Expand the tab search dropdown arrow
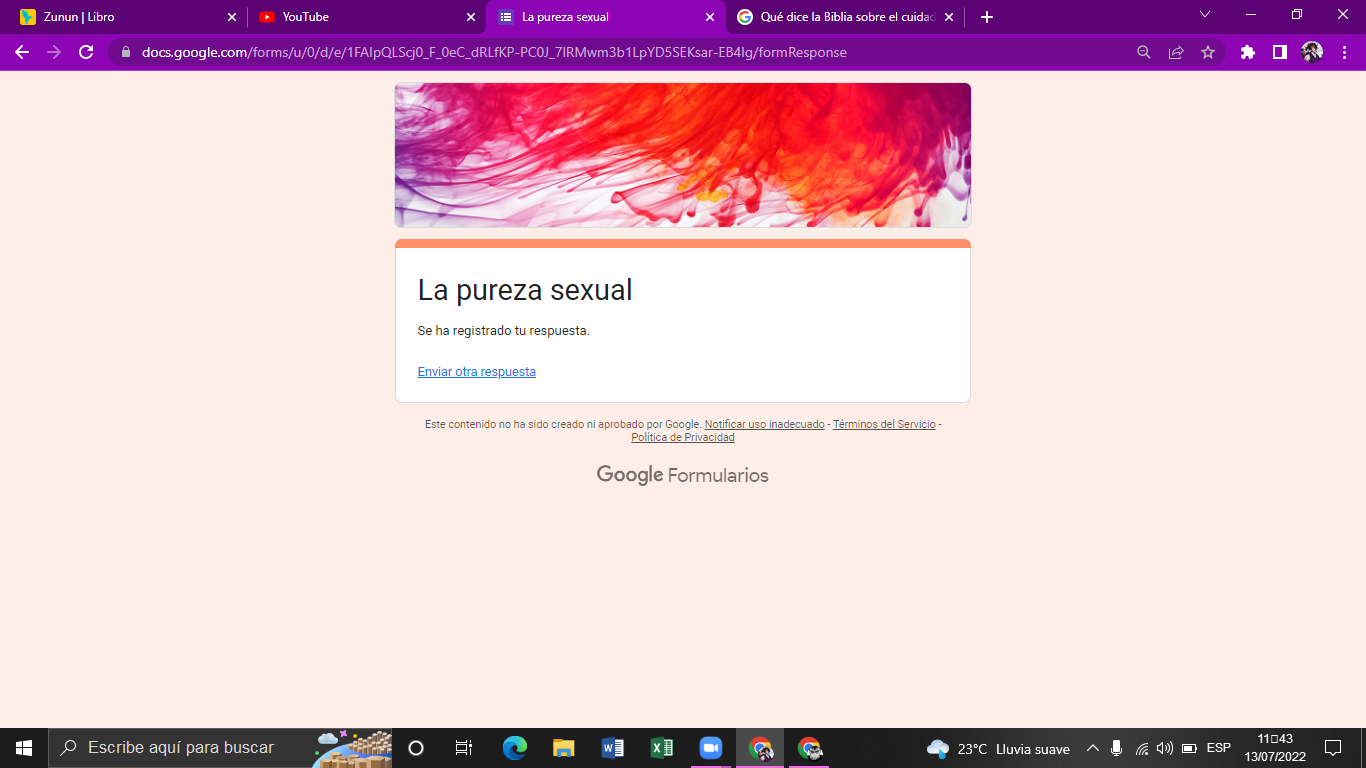 point(1205,15)
